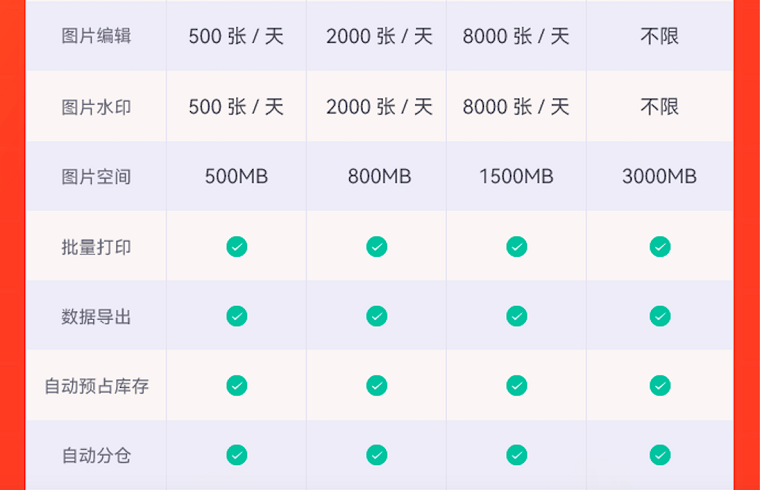The image size is (760, 490).
Task: Click the 图片空间 row label
Action: point(96,177)
